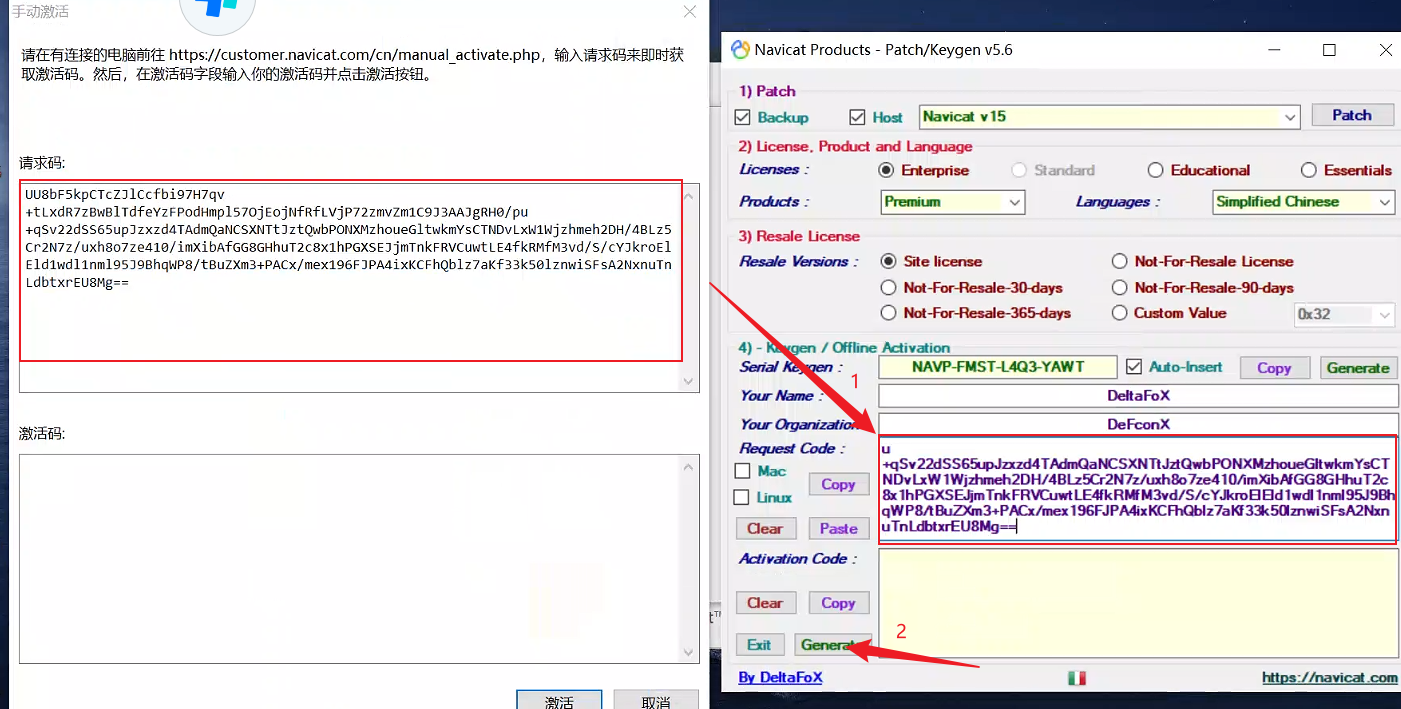Click the "2) License, Product and Language" heading
1401x709 pixels.
855,146
